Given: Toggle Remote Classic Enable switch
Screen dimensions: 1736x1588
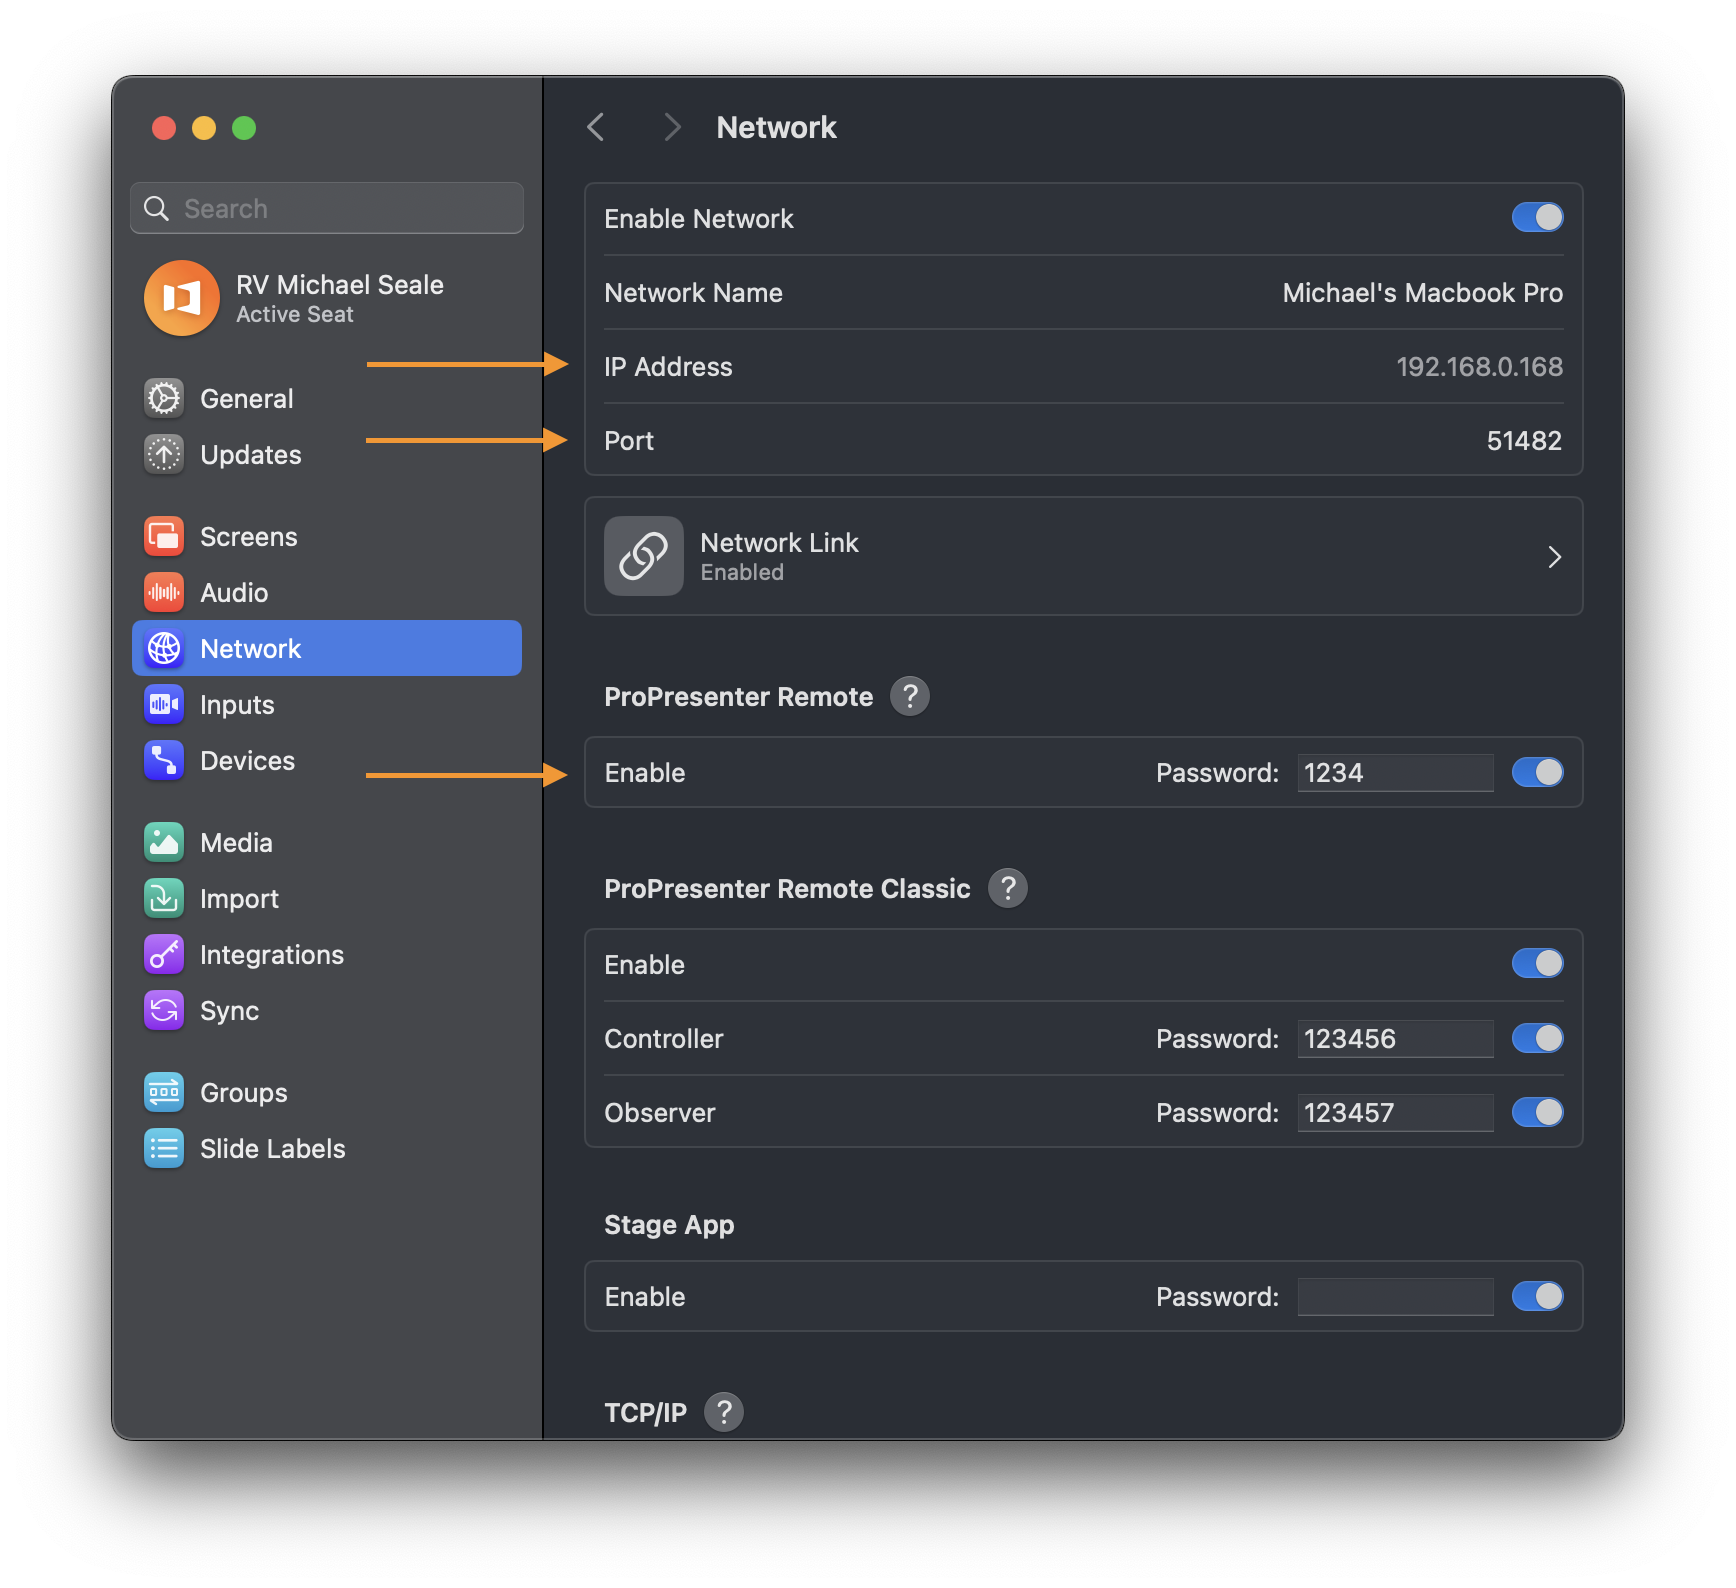Looking at the screenshot, I should point(1538,963).
